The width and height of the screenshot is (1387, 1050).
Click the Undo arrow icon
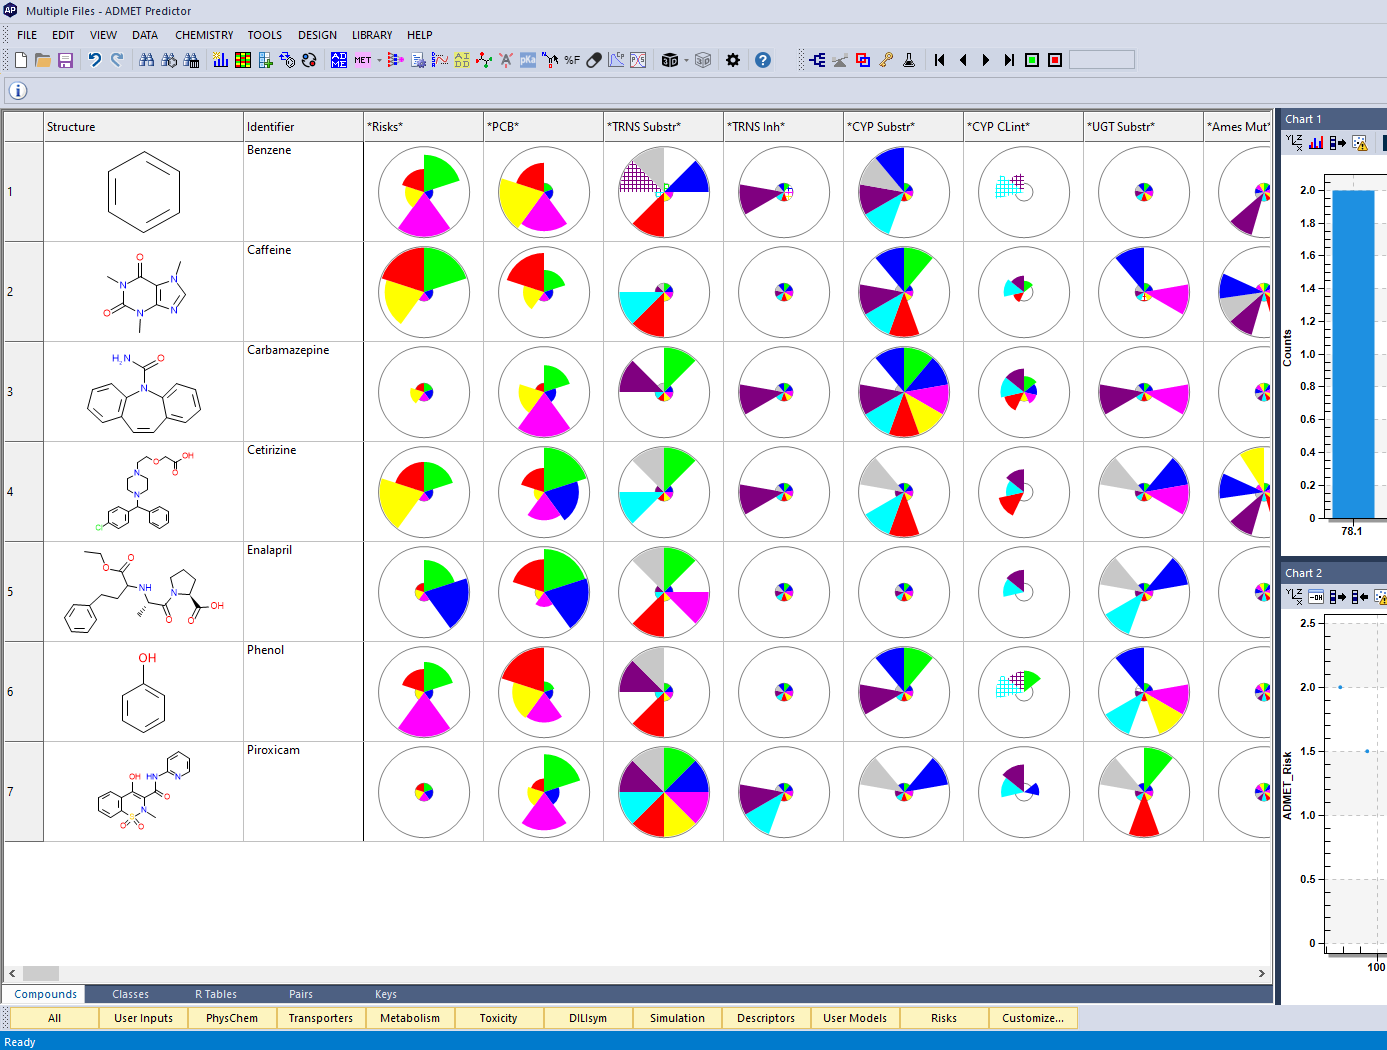[94, 60]
